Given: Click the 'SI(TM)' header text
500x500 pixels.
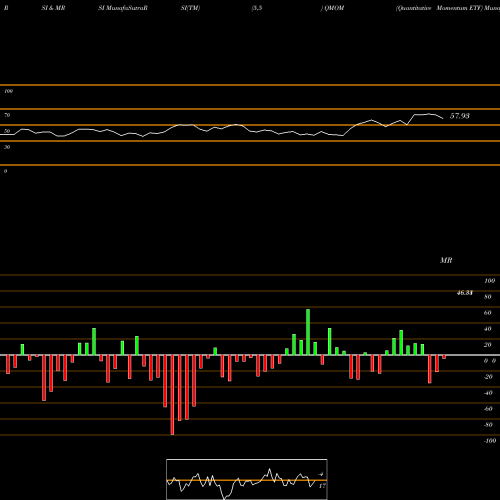Looking at the screenshot, I should (190, 8).
